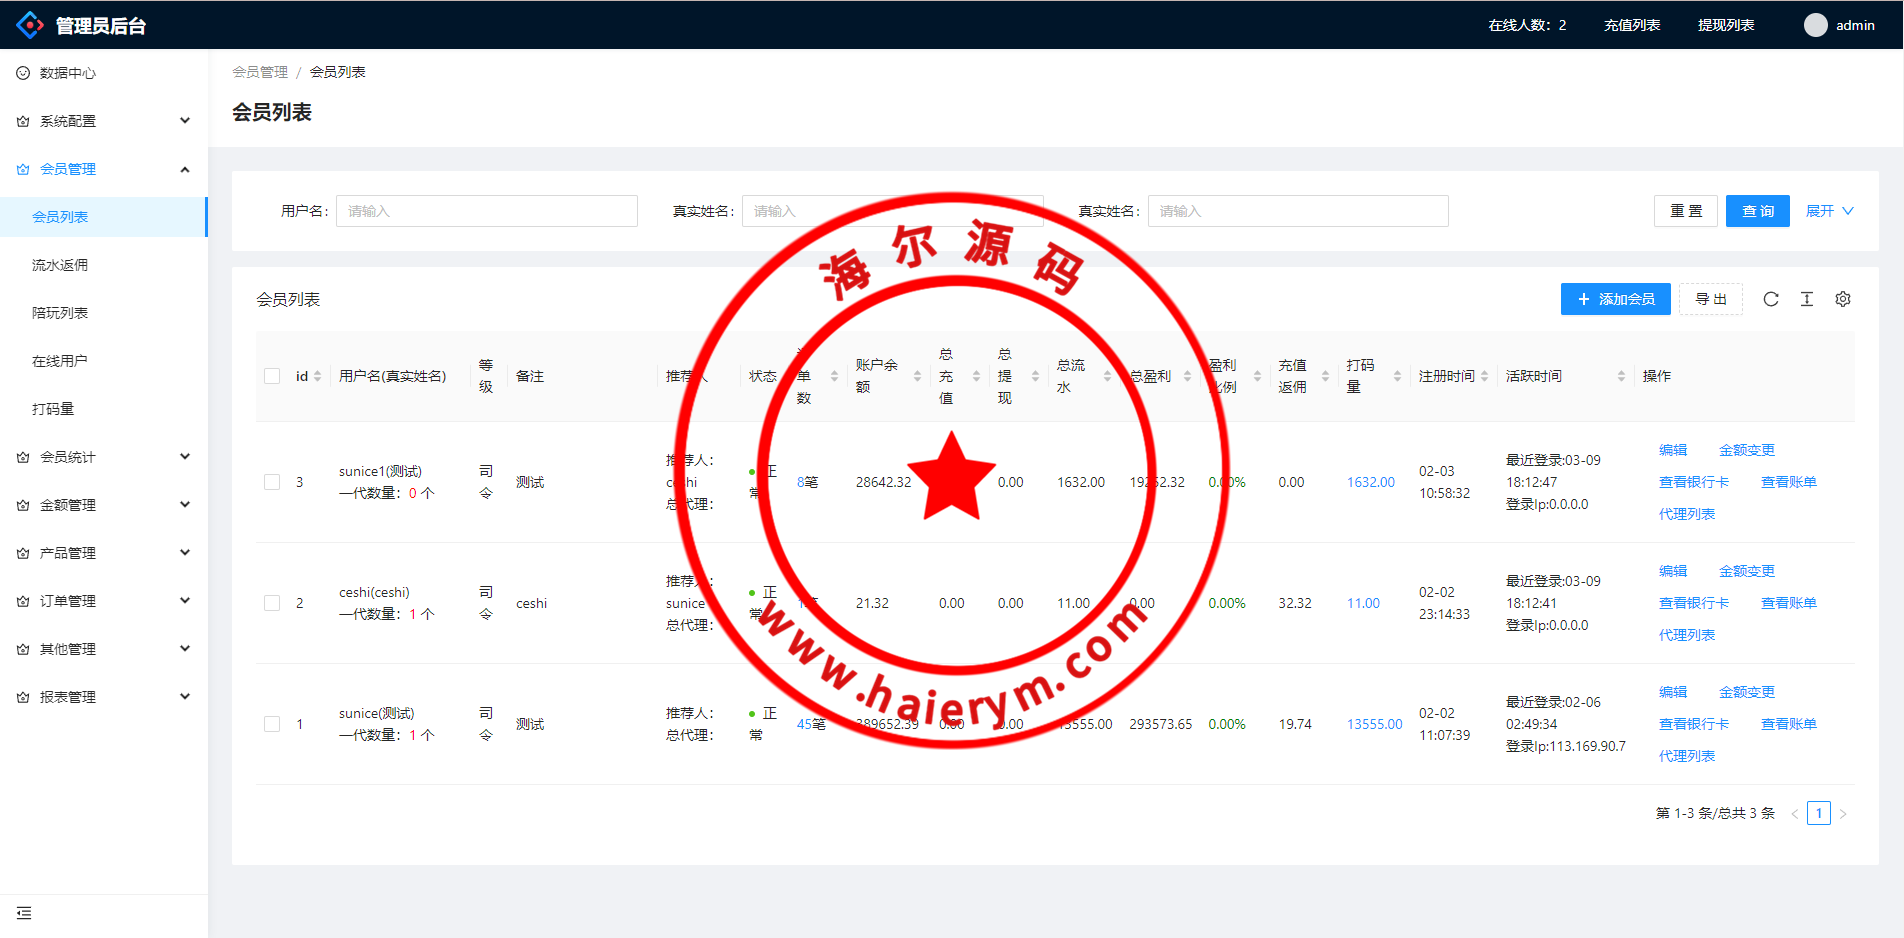Select the checkbox for member id 3
This screenshot has width=1904, height=938.
272,482
